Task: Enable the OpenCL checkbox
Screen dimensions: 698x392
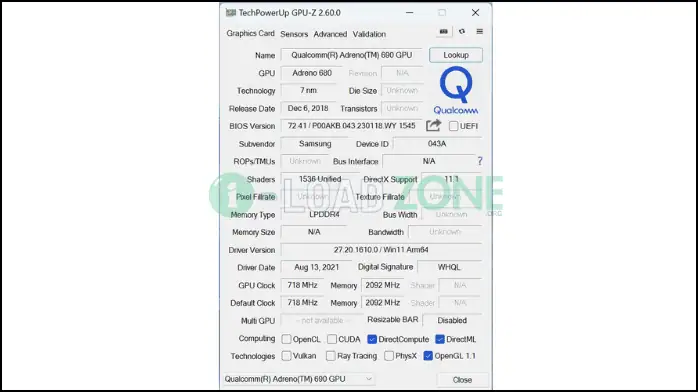Action: point(286,339)
